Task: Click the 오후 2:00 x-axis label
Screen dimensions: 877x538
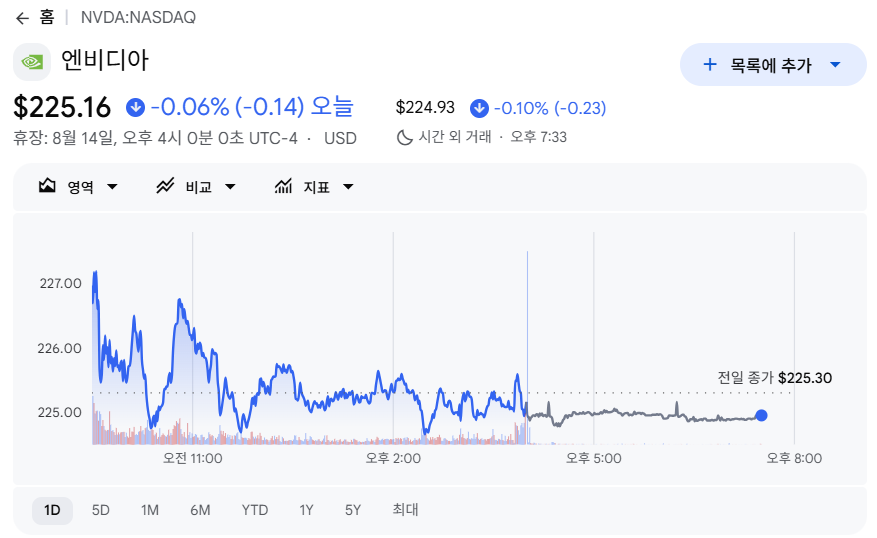Action: (x=393, y=459)
